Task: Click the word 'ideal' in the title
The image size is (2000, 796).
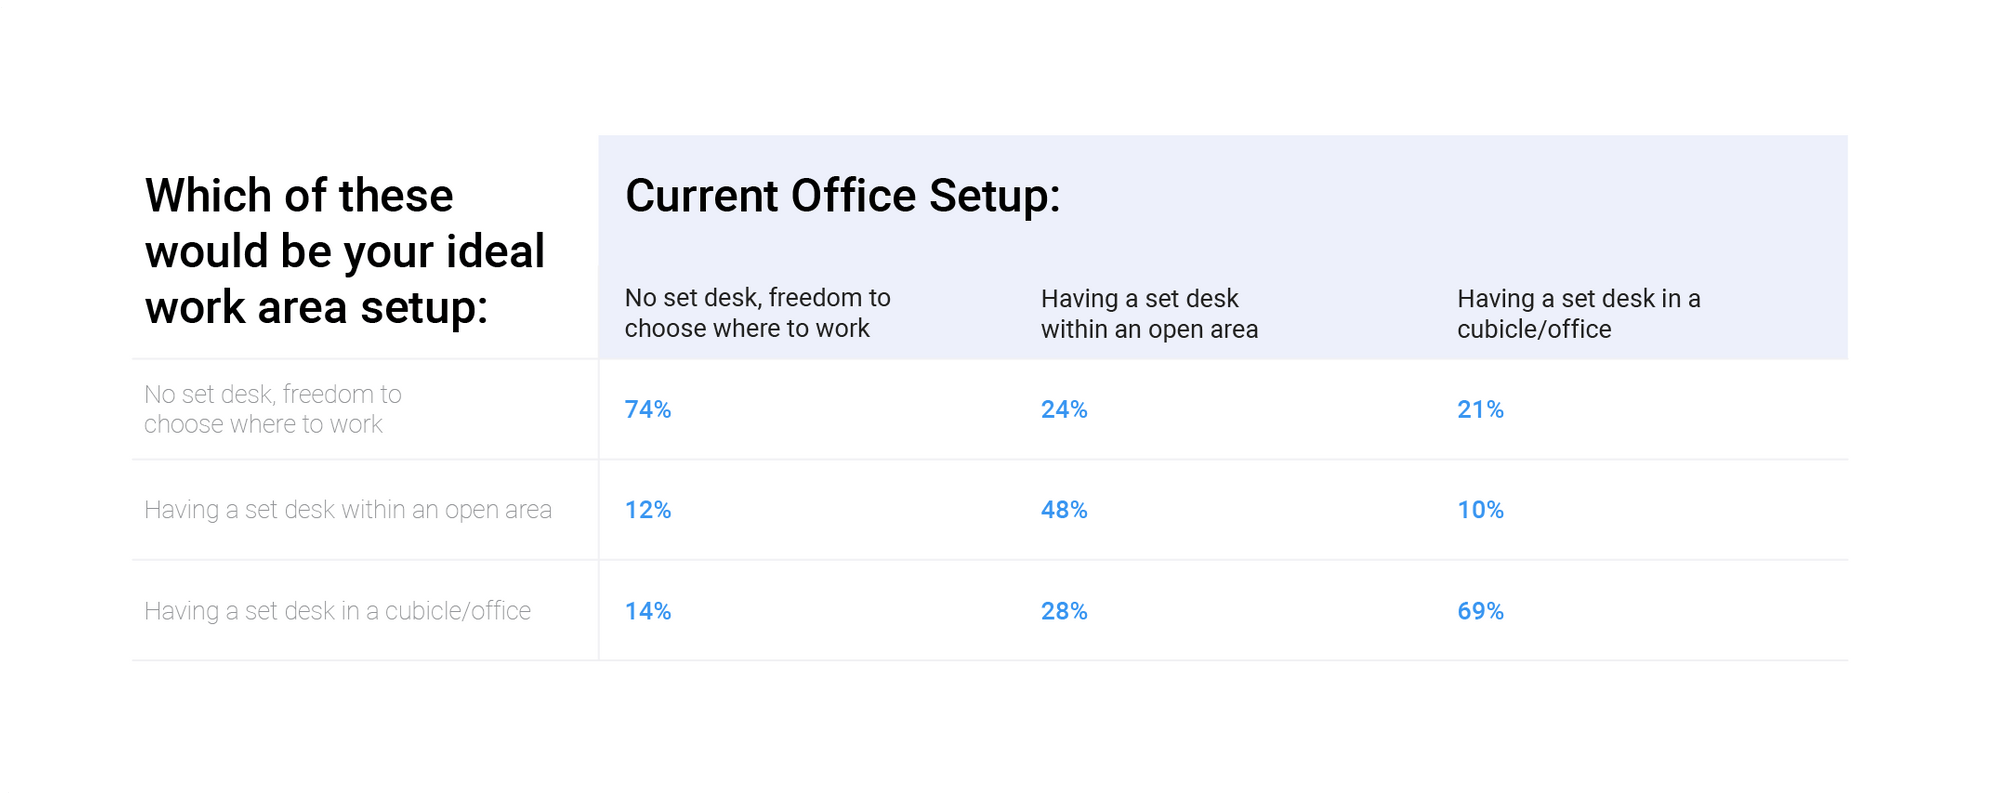Action: (x=495, y=251)
